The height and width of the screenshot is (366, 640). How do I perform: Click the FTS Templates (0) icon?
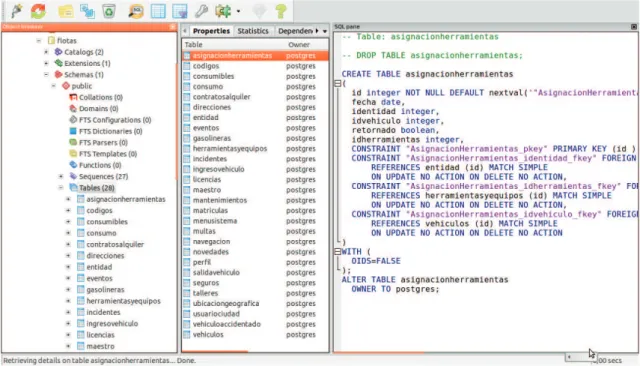[x=73, y=154]
